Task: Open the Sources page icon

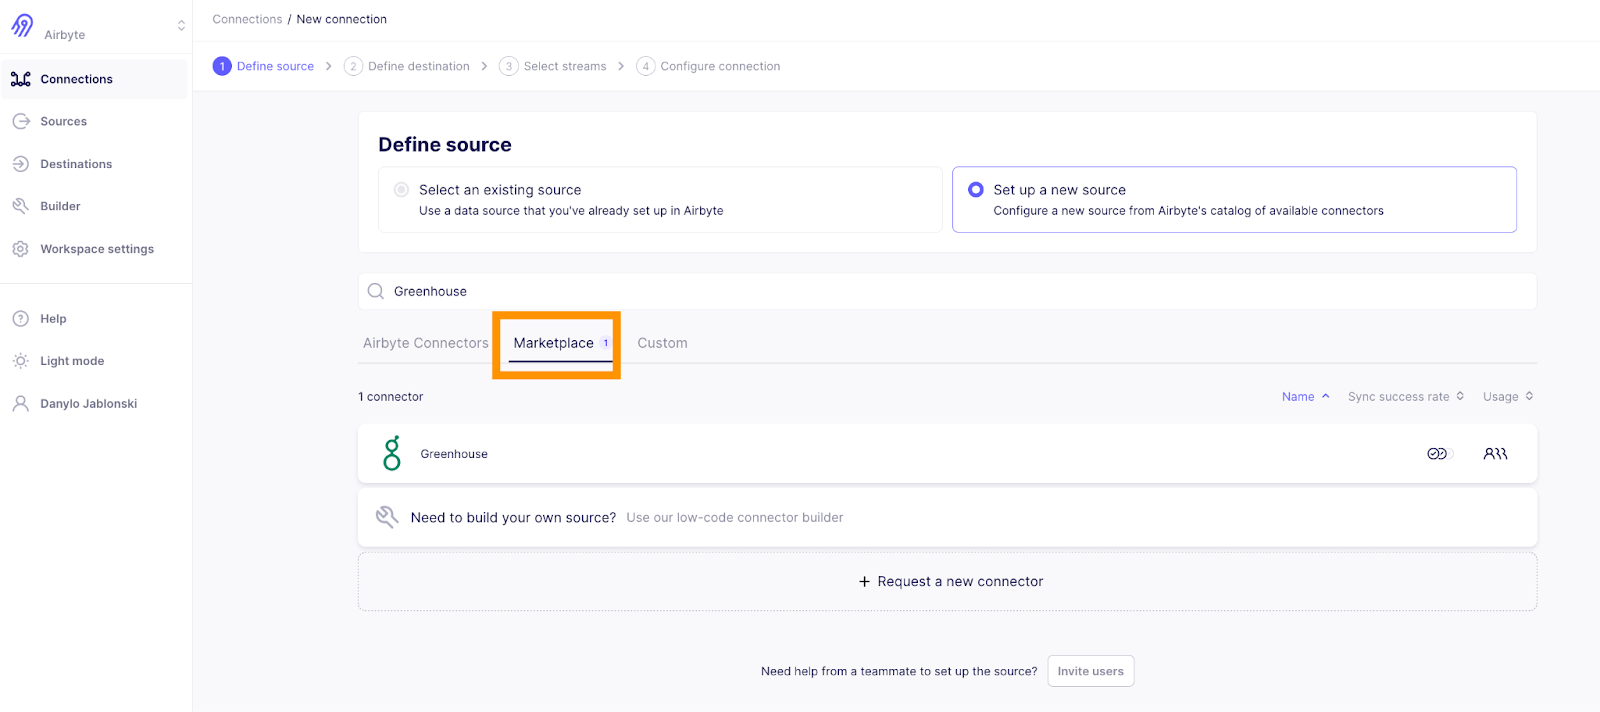Action: point(21,121)
